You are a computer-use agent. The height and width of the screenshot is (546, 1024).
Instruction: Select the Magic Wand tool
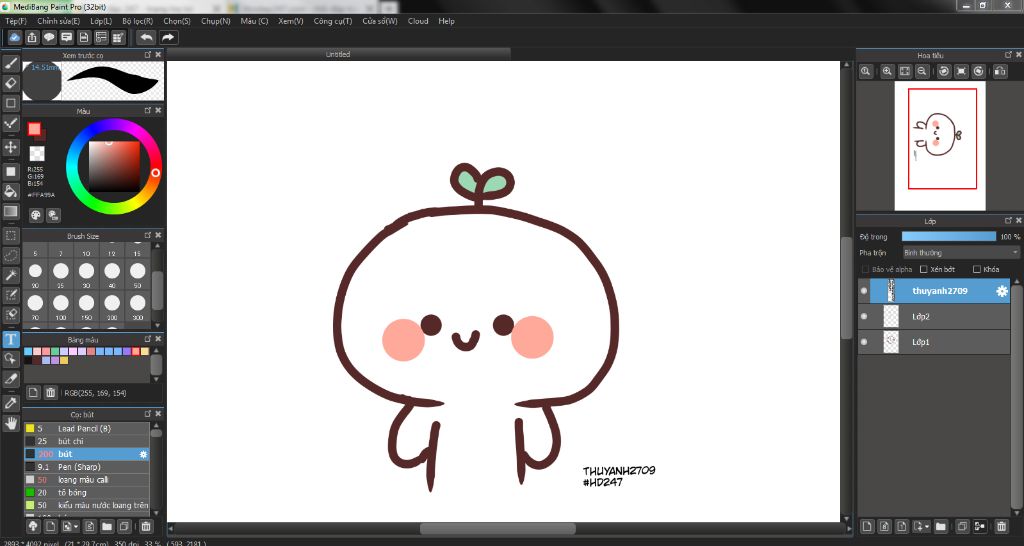pyautogui.click(x=10, y=275)
